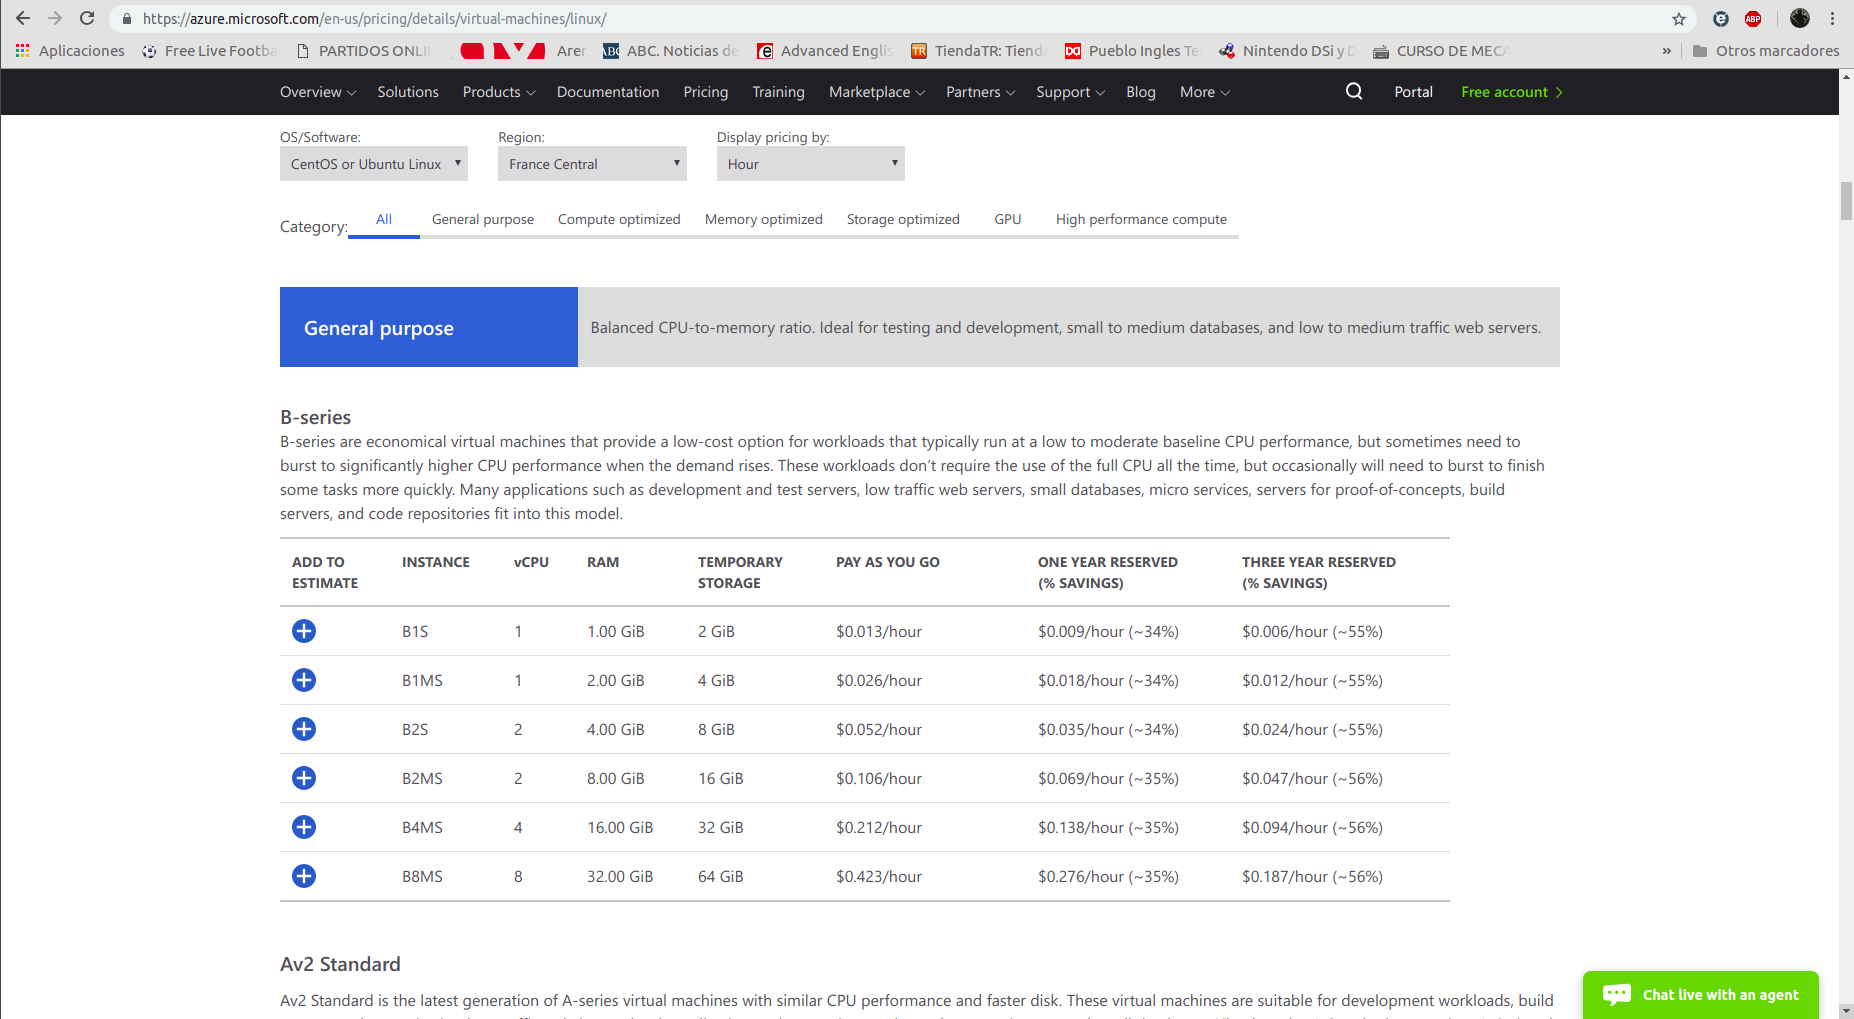
Task: Expand the Overview menu
Action: tap(317, 92)
